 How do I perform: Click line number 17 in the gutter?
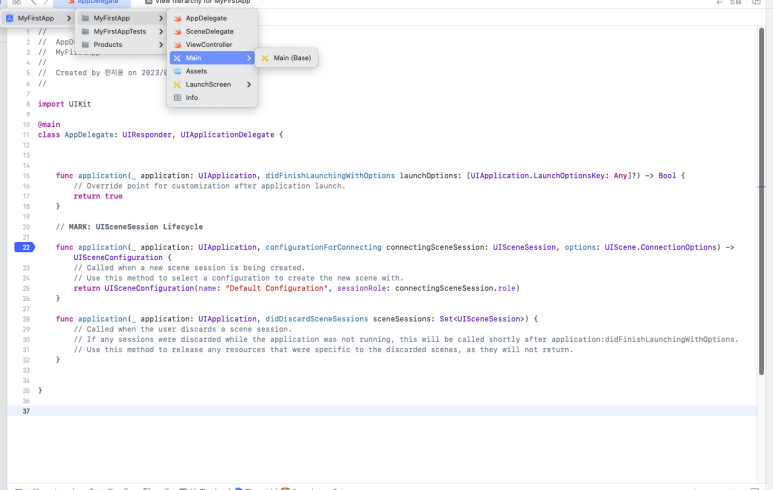(x=26, y=196)
